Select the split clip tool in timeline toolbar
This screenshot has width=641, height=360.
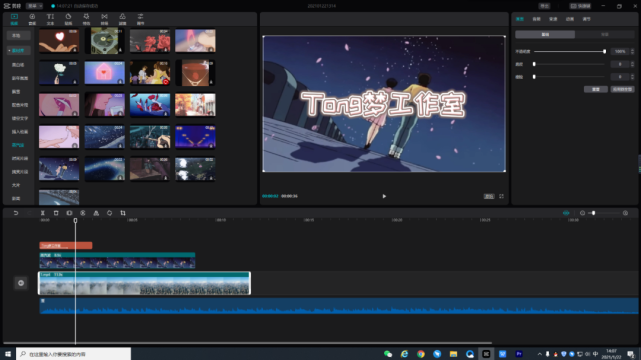click(x=43, y=213)
